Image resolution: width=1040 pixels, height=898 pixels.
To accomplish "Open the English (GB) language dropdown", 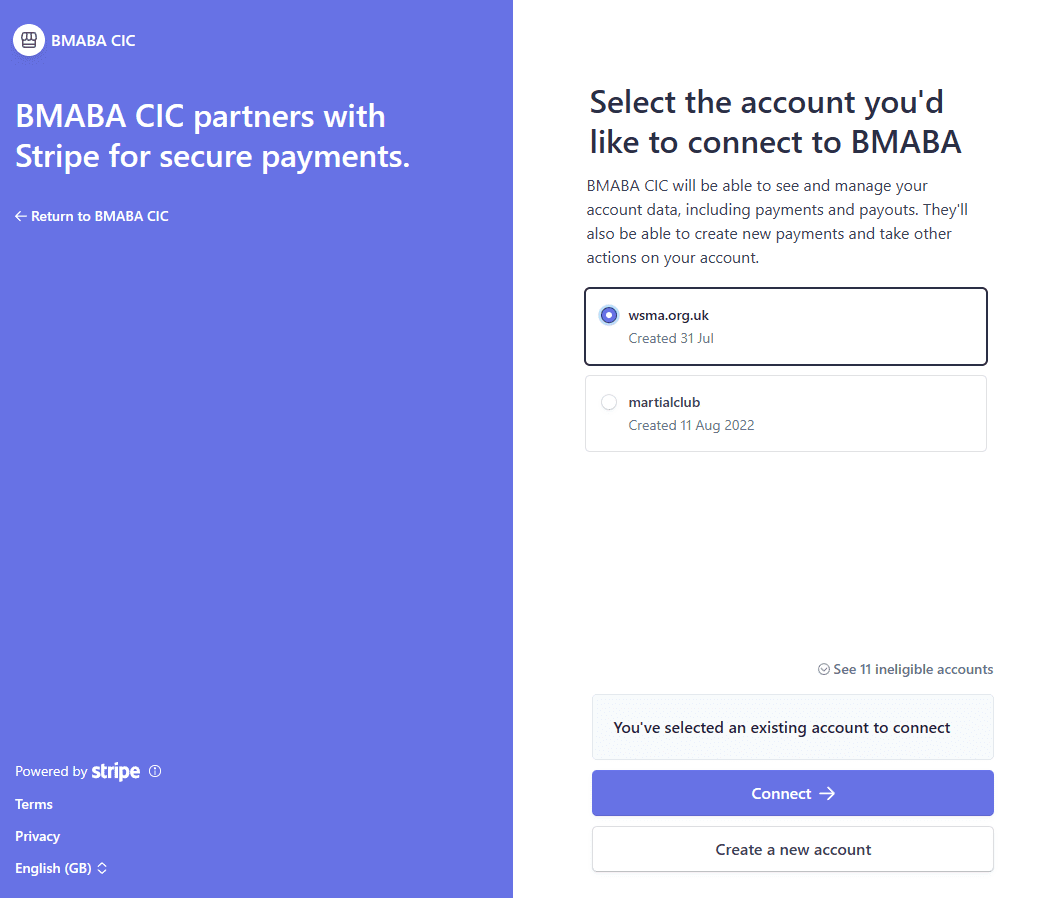I will [x=61, y=868].
